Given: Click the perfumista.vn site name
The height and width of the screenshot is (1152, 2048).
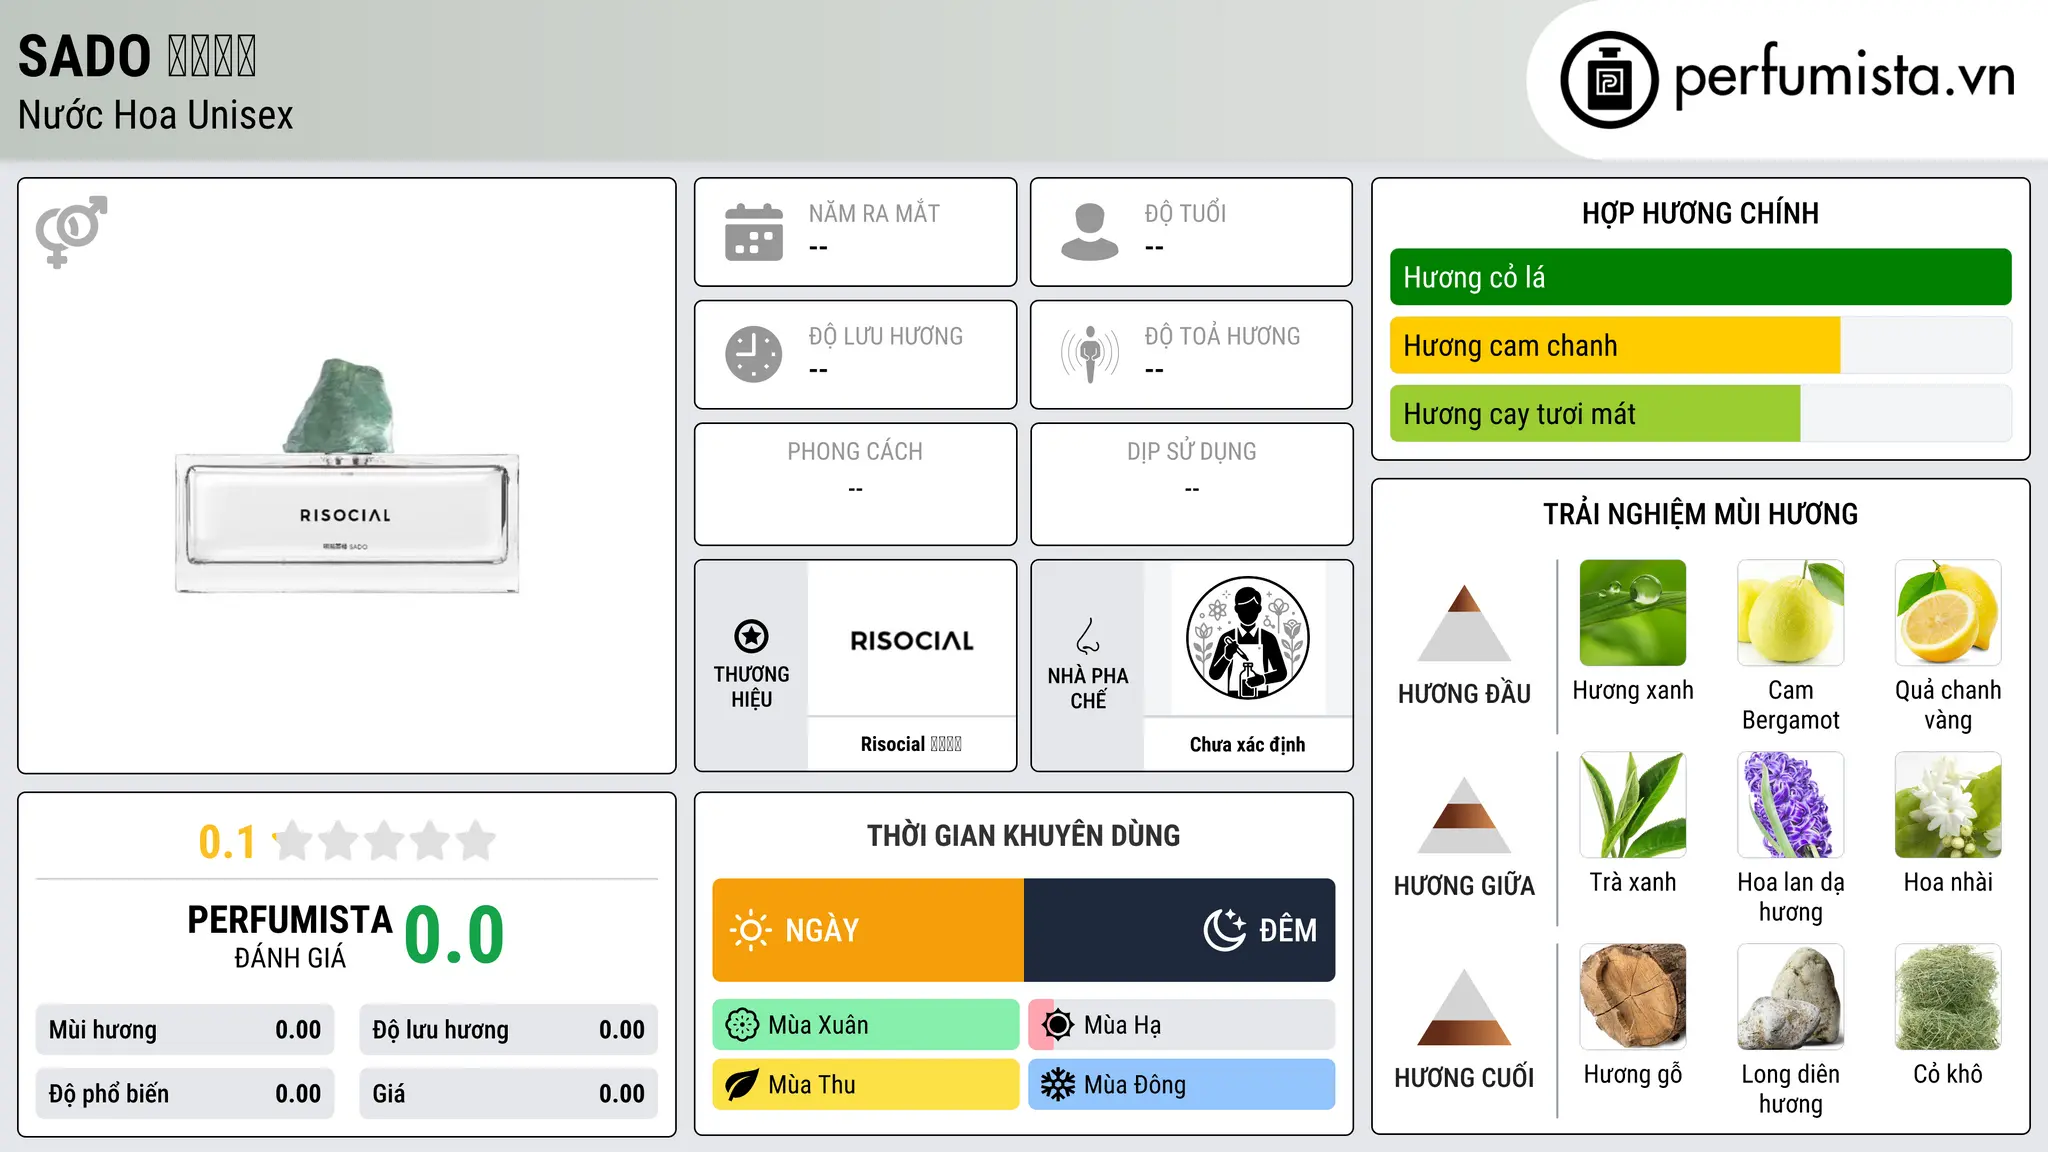Looking at the screenshot, I should (x=1845, y=76).
